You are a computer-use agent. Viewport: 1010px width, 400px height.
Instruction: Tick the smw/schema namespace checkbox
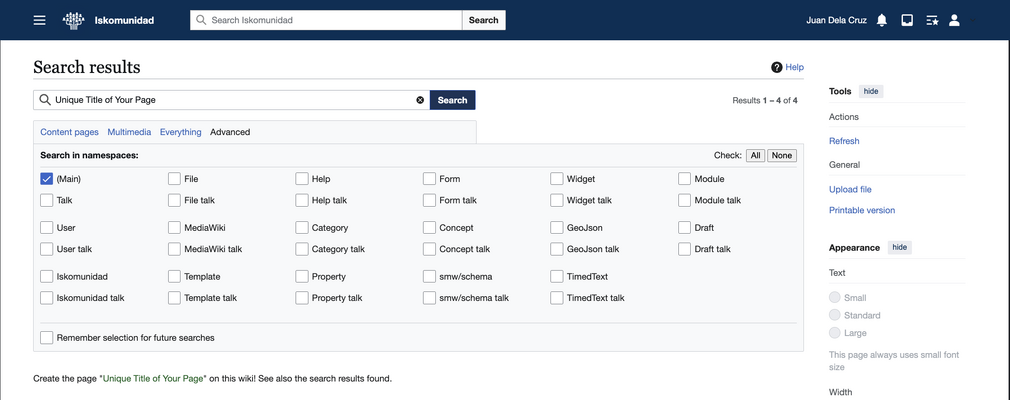[x=429, y=276]
